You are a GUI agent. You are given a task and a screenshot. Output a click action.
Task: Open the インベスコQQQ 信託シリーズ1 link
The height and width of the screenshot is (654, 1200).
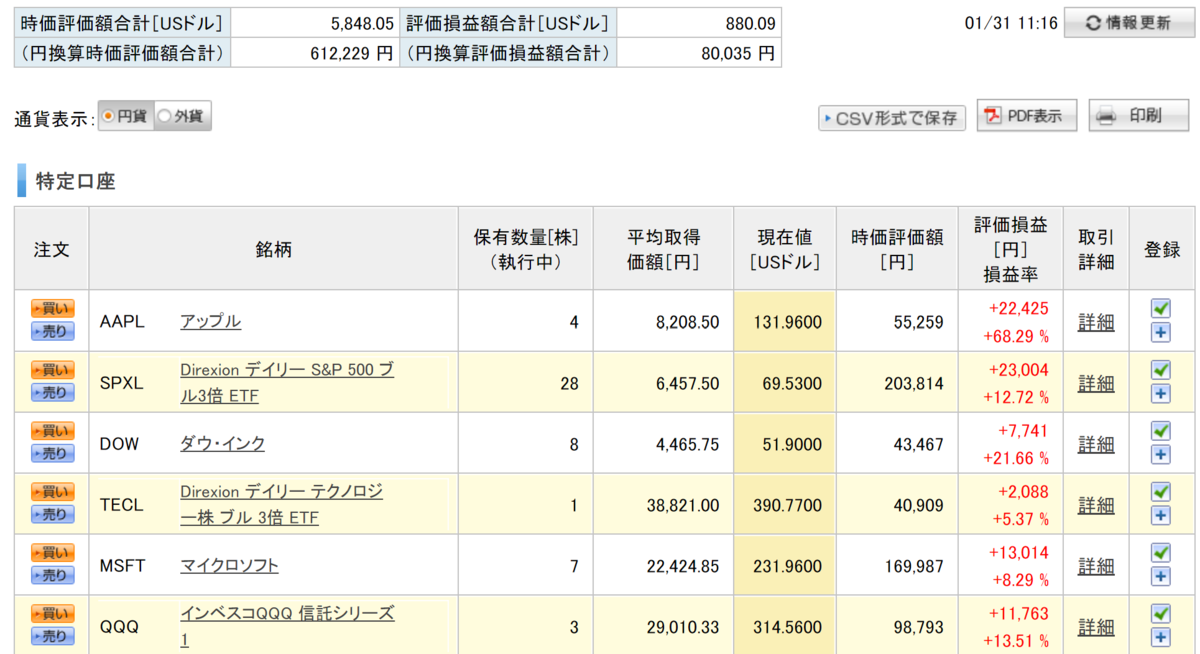287,626
